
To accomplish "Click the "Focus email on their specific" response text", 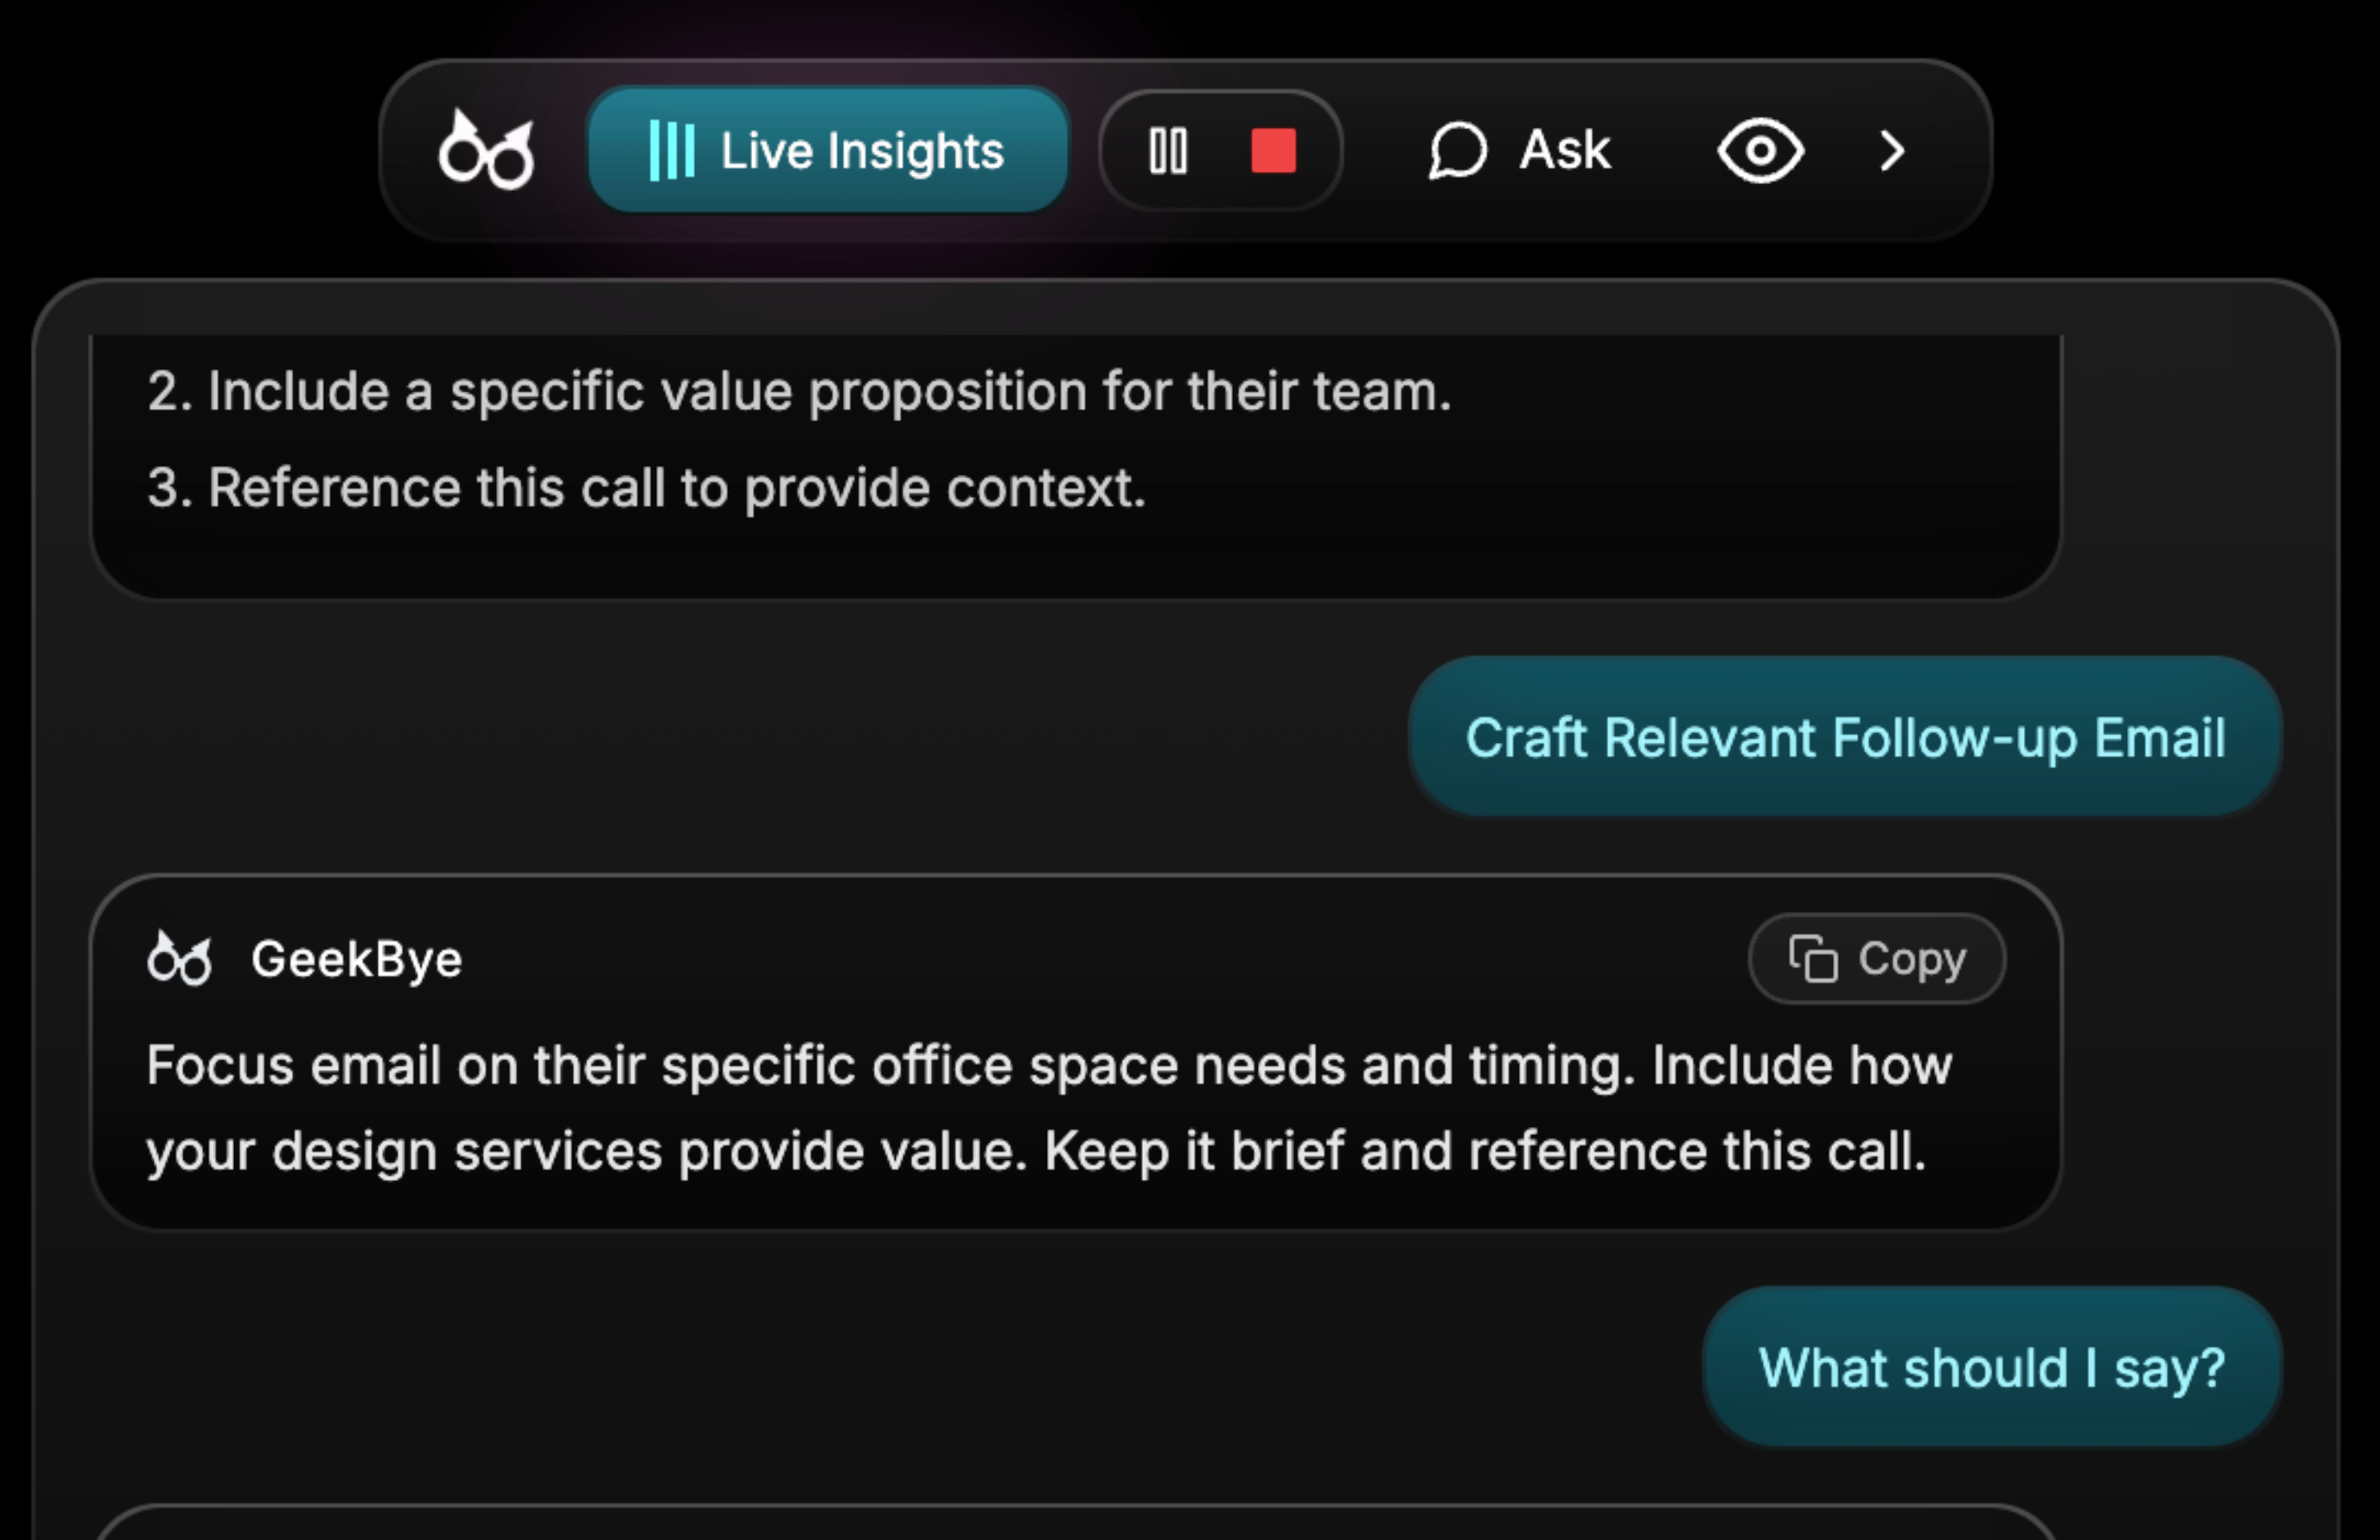I will pyautogui.click(x=1048, y=1107).
